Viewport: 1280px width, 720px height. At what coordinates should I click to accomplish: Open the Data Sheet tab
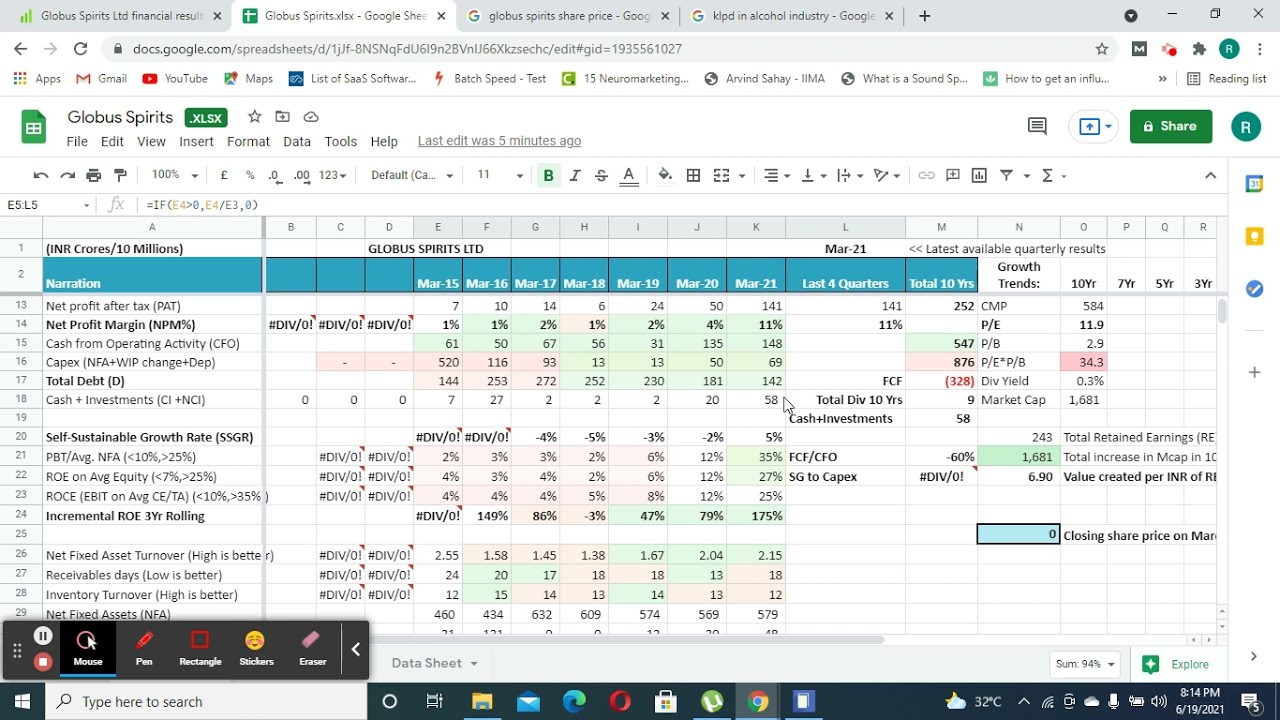click(x=434, y=663)
